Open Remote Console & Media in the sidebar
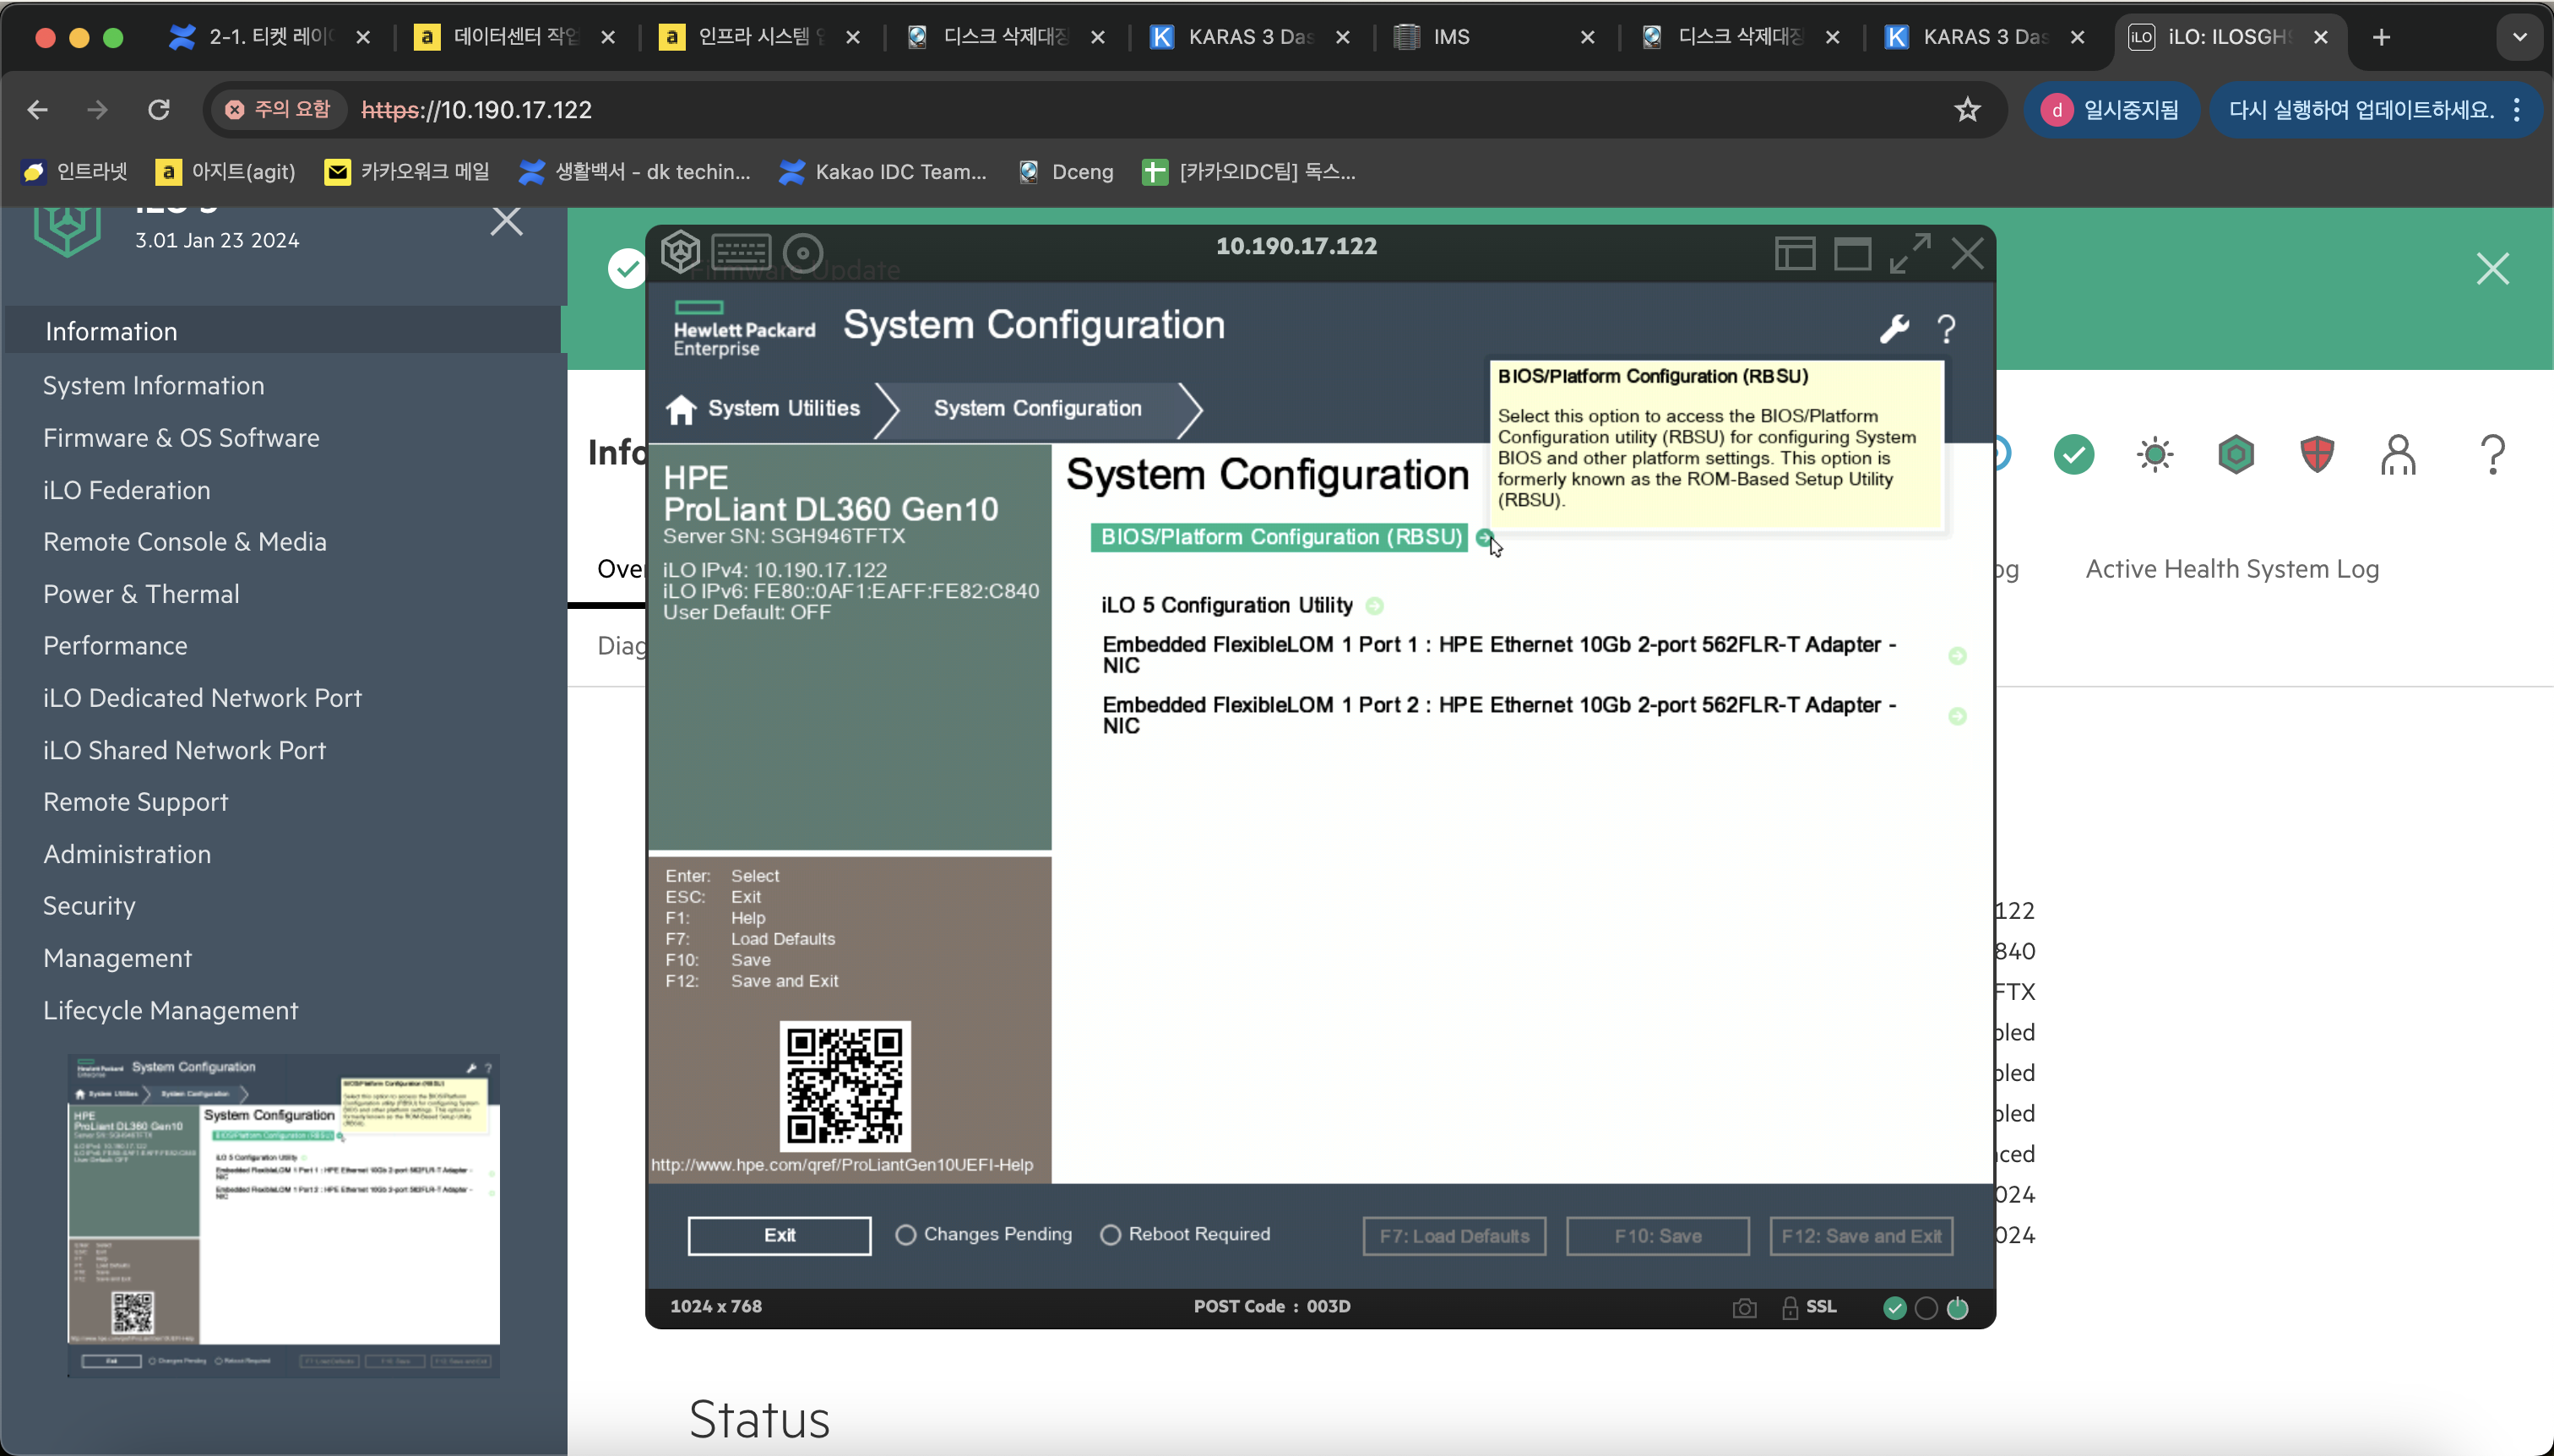 (185, 542)
